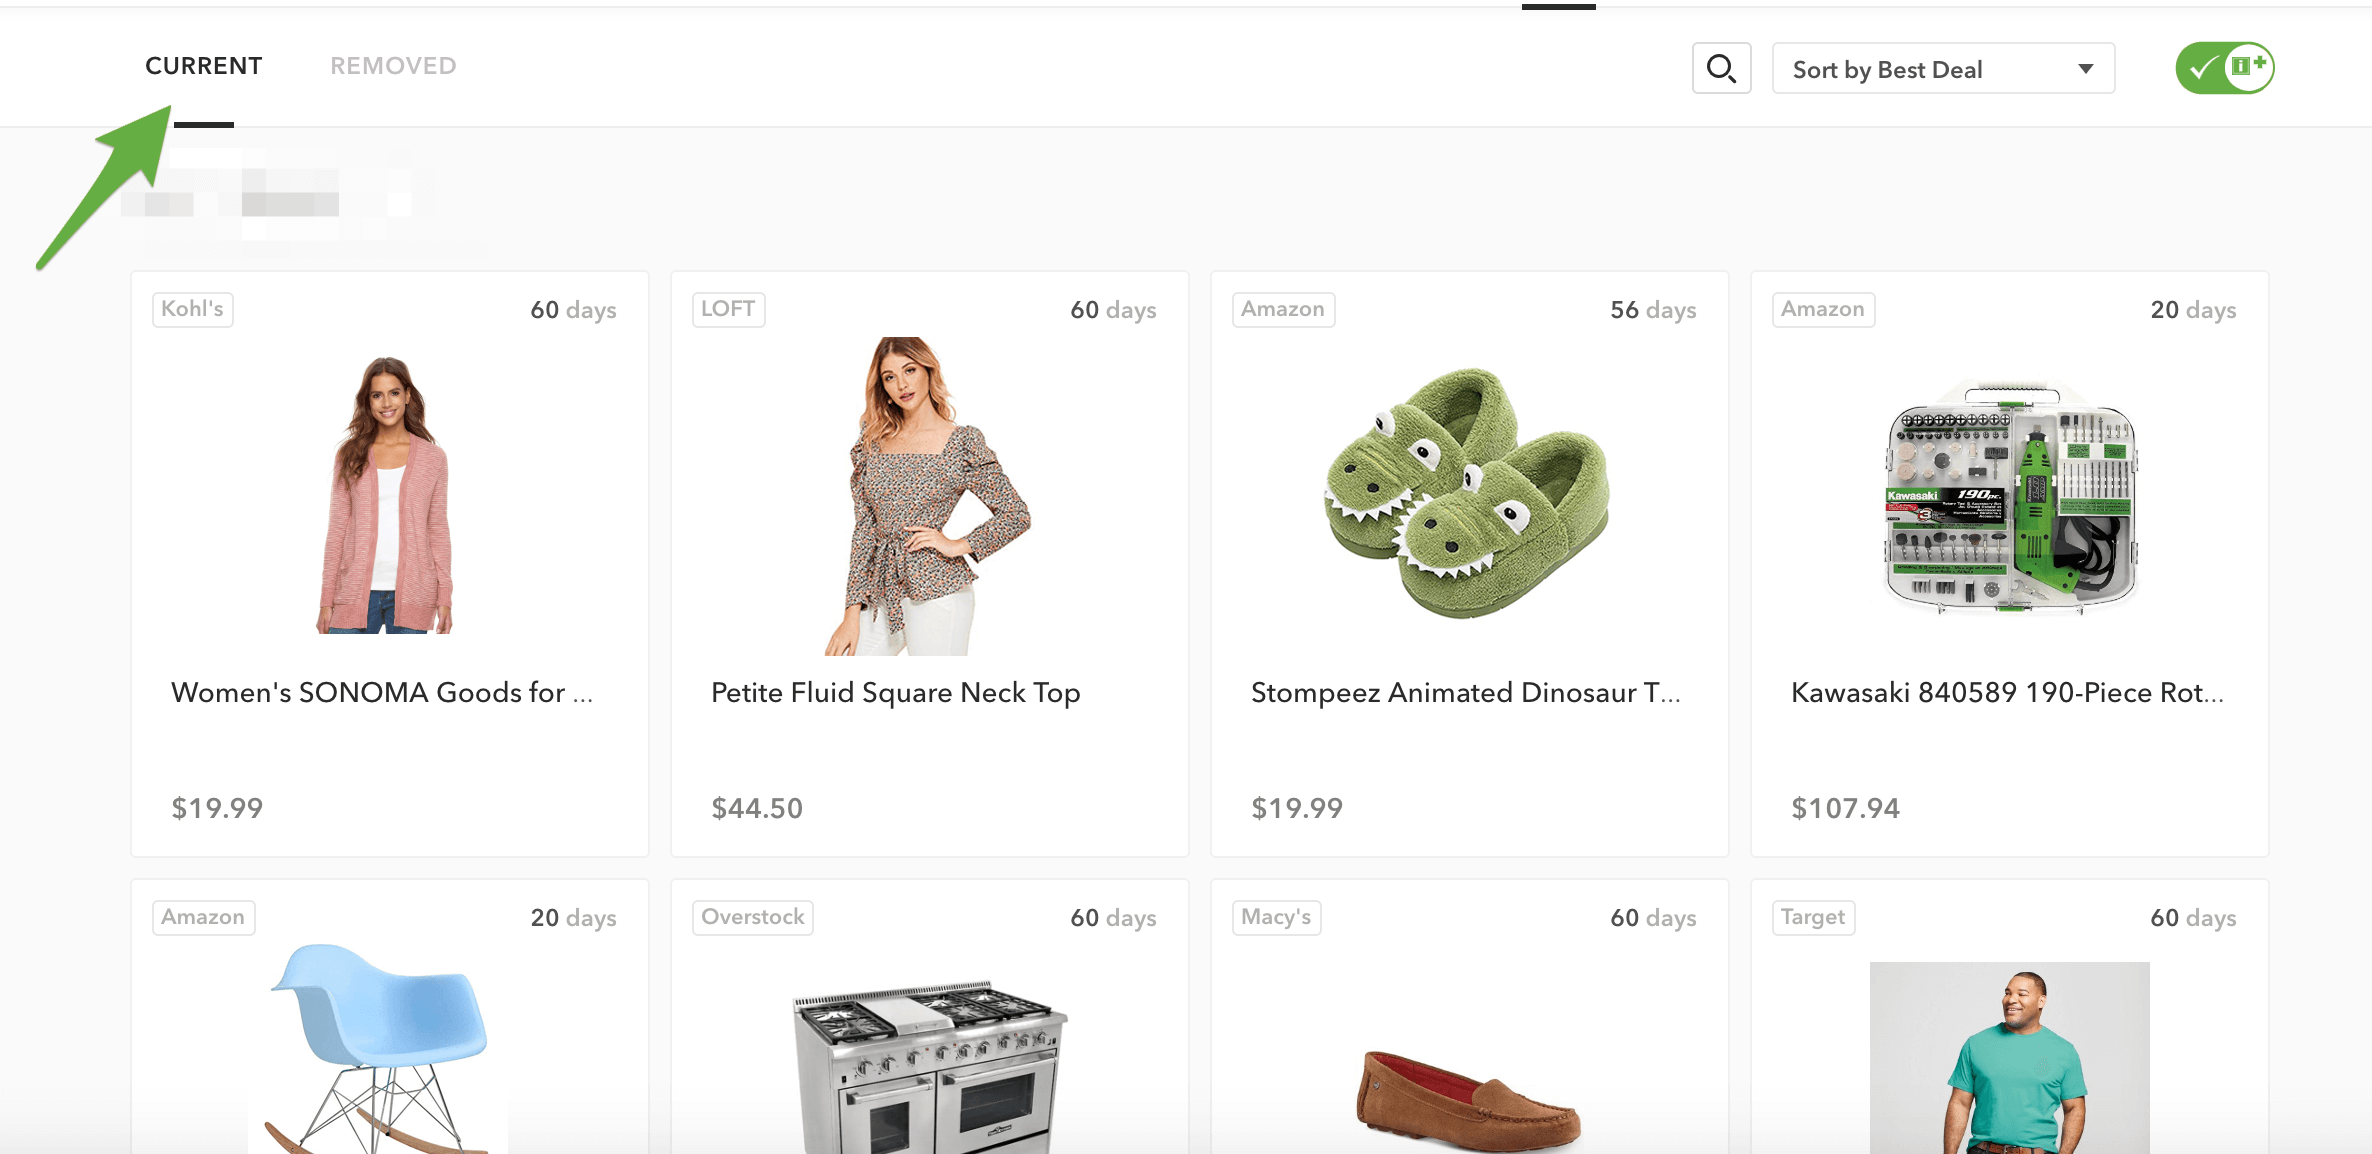This screenshot has width=2372, height=1154.
Task: Open the blue rocking chair image
Action: [x=380, y=1045]
